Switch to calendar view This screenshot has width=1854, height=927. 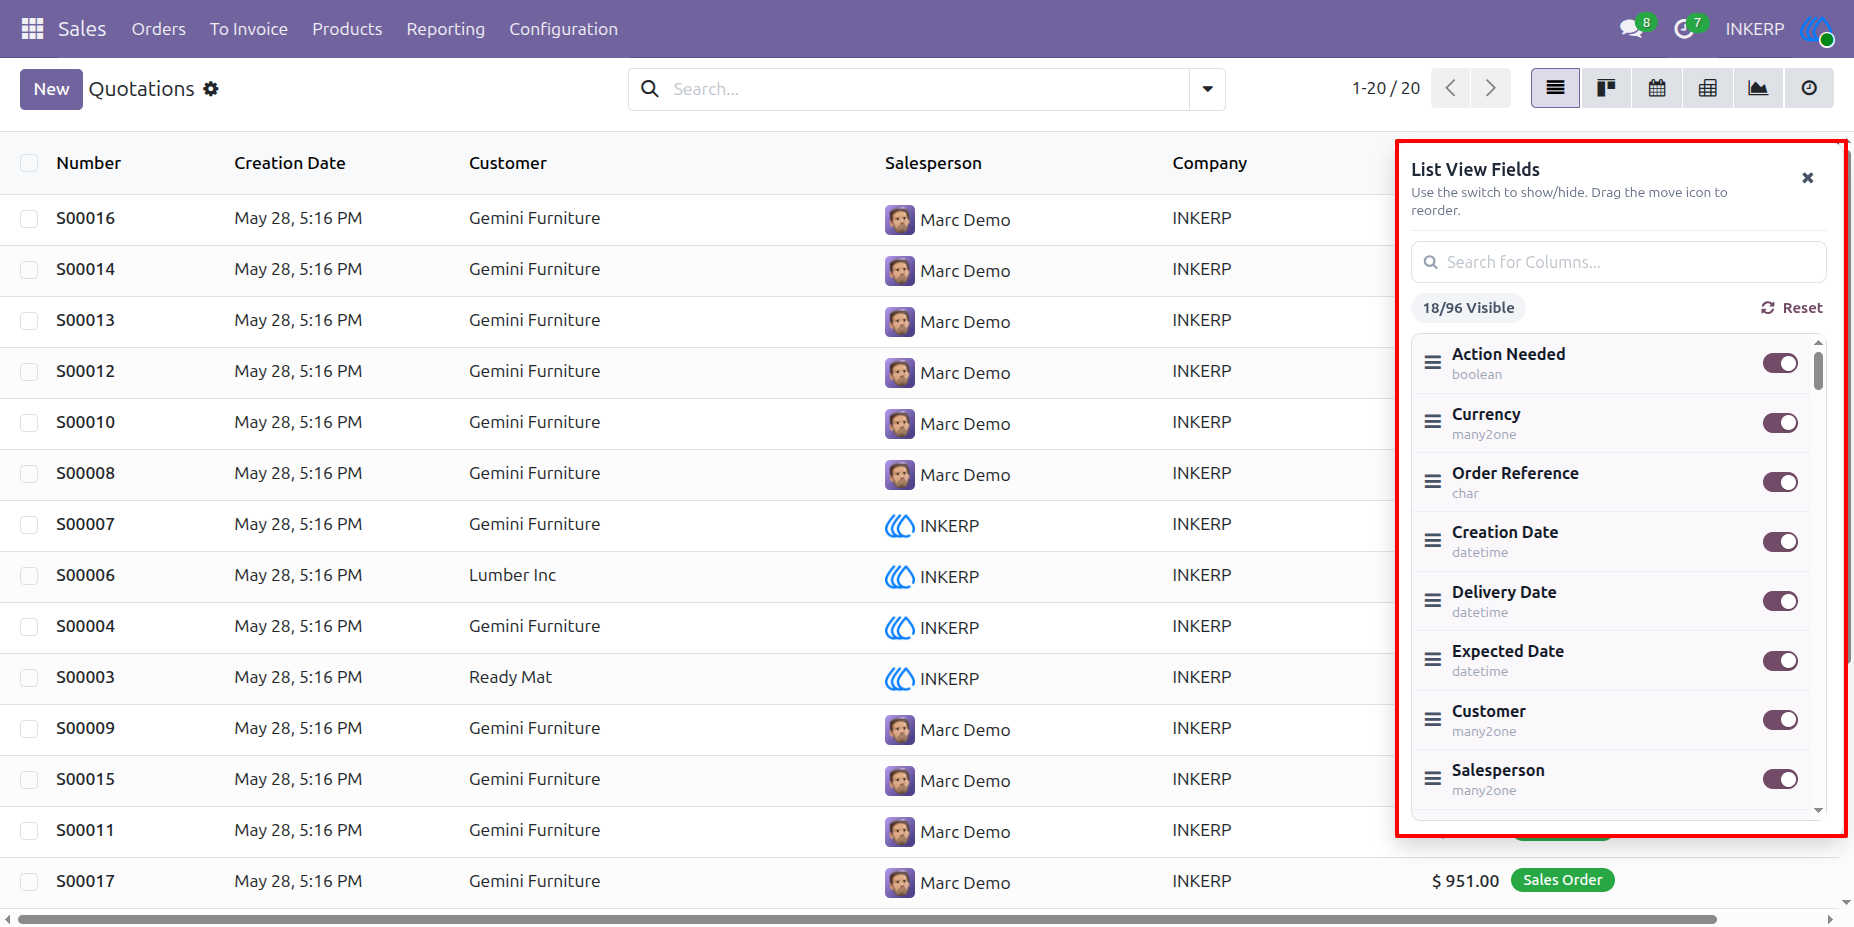[1657, 88]
